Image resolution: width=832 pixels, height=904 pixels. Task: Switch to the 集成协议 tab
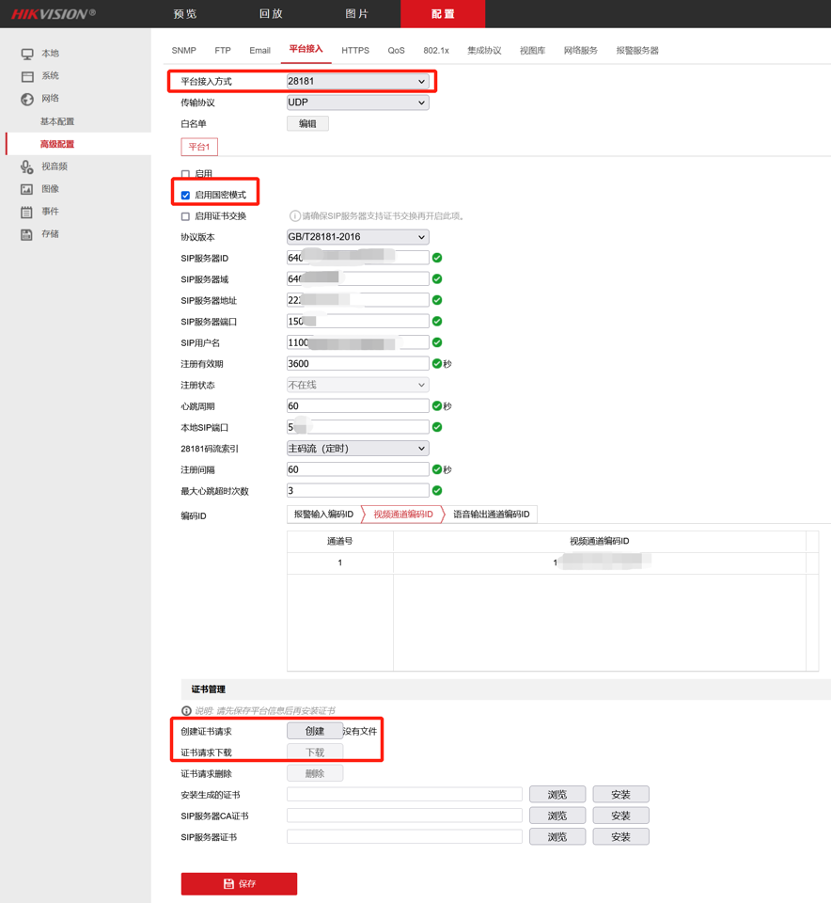click(484, 51)
